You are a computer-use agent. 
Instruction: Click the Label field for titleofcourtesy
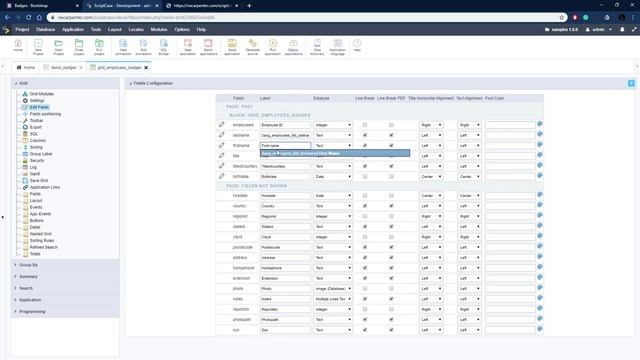tap(285, 166)
